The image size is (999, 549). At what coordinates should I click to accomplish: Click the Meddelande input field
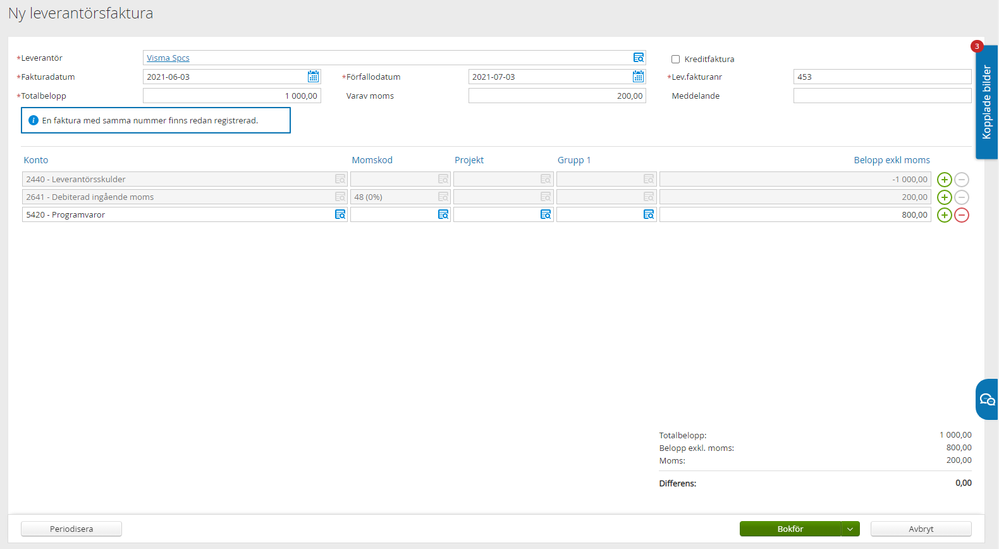point(881,96)
